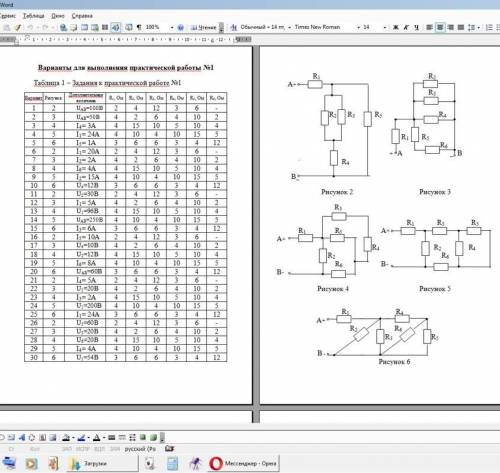Click the Center alignment button
500x473 pixels.
click(x=440, y=27)
